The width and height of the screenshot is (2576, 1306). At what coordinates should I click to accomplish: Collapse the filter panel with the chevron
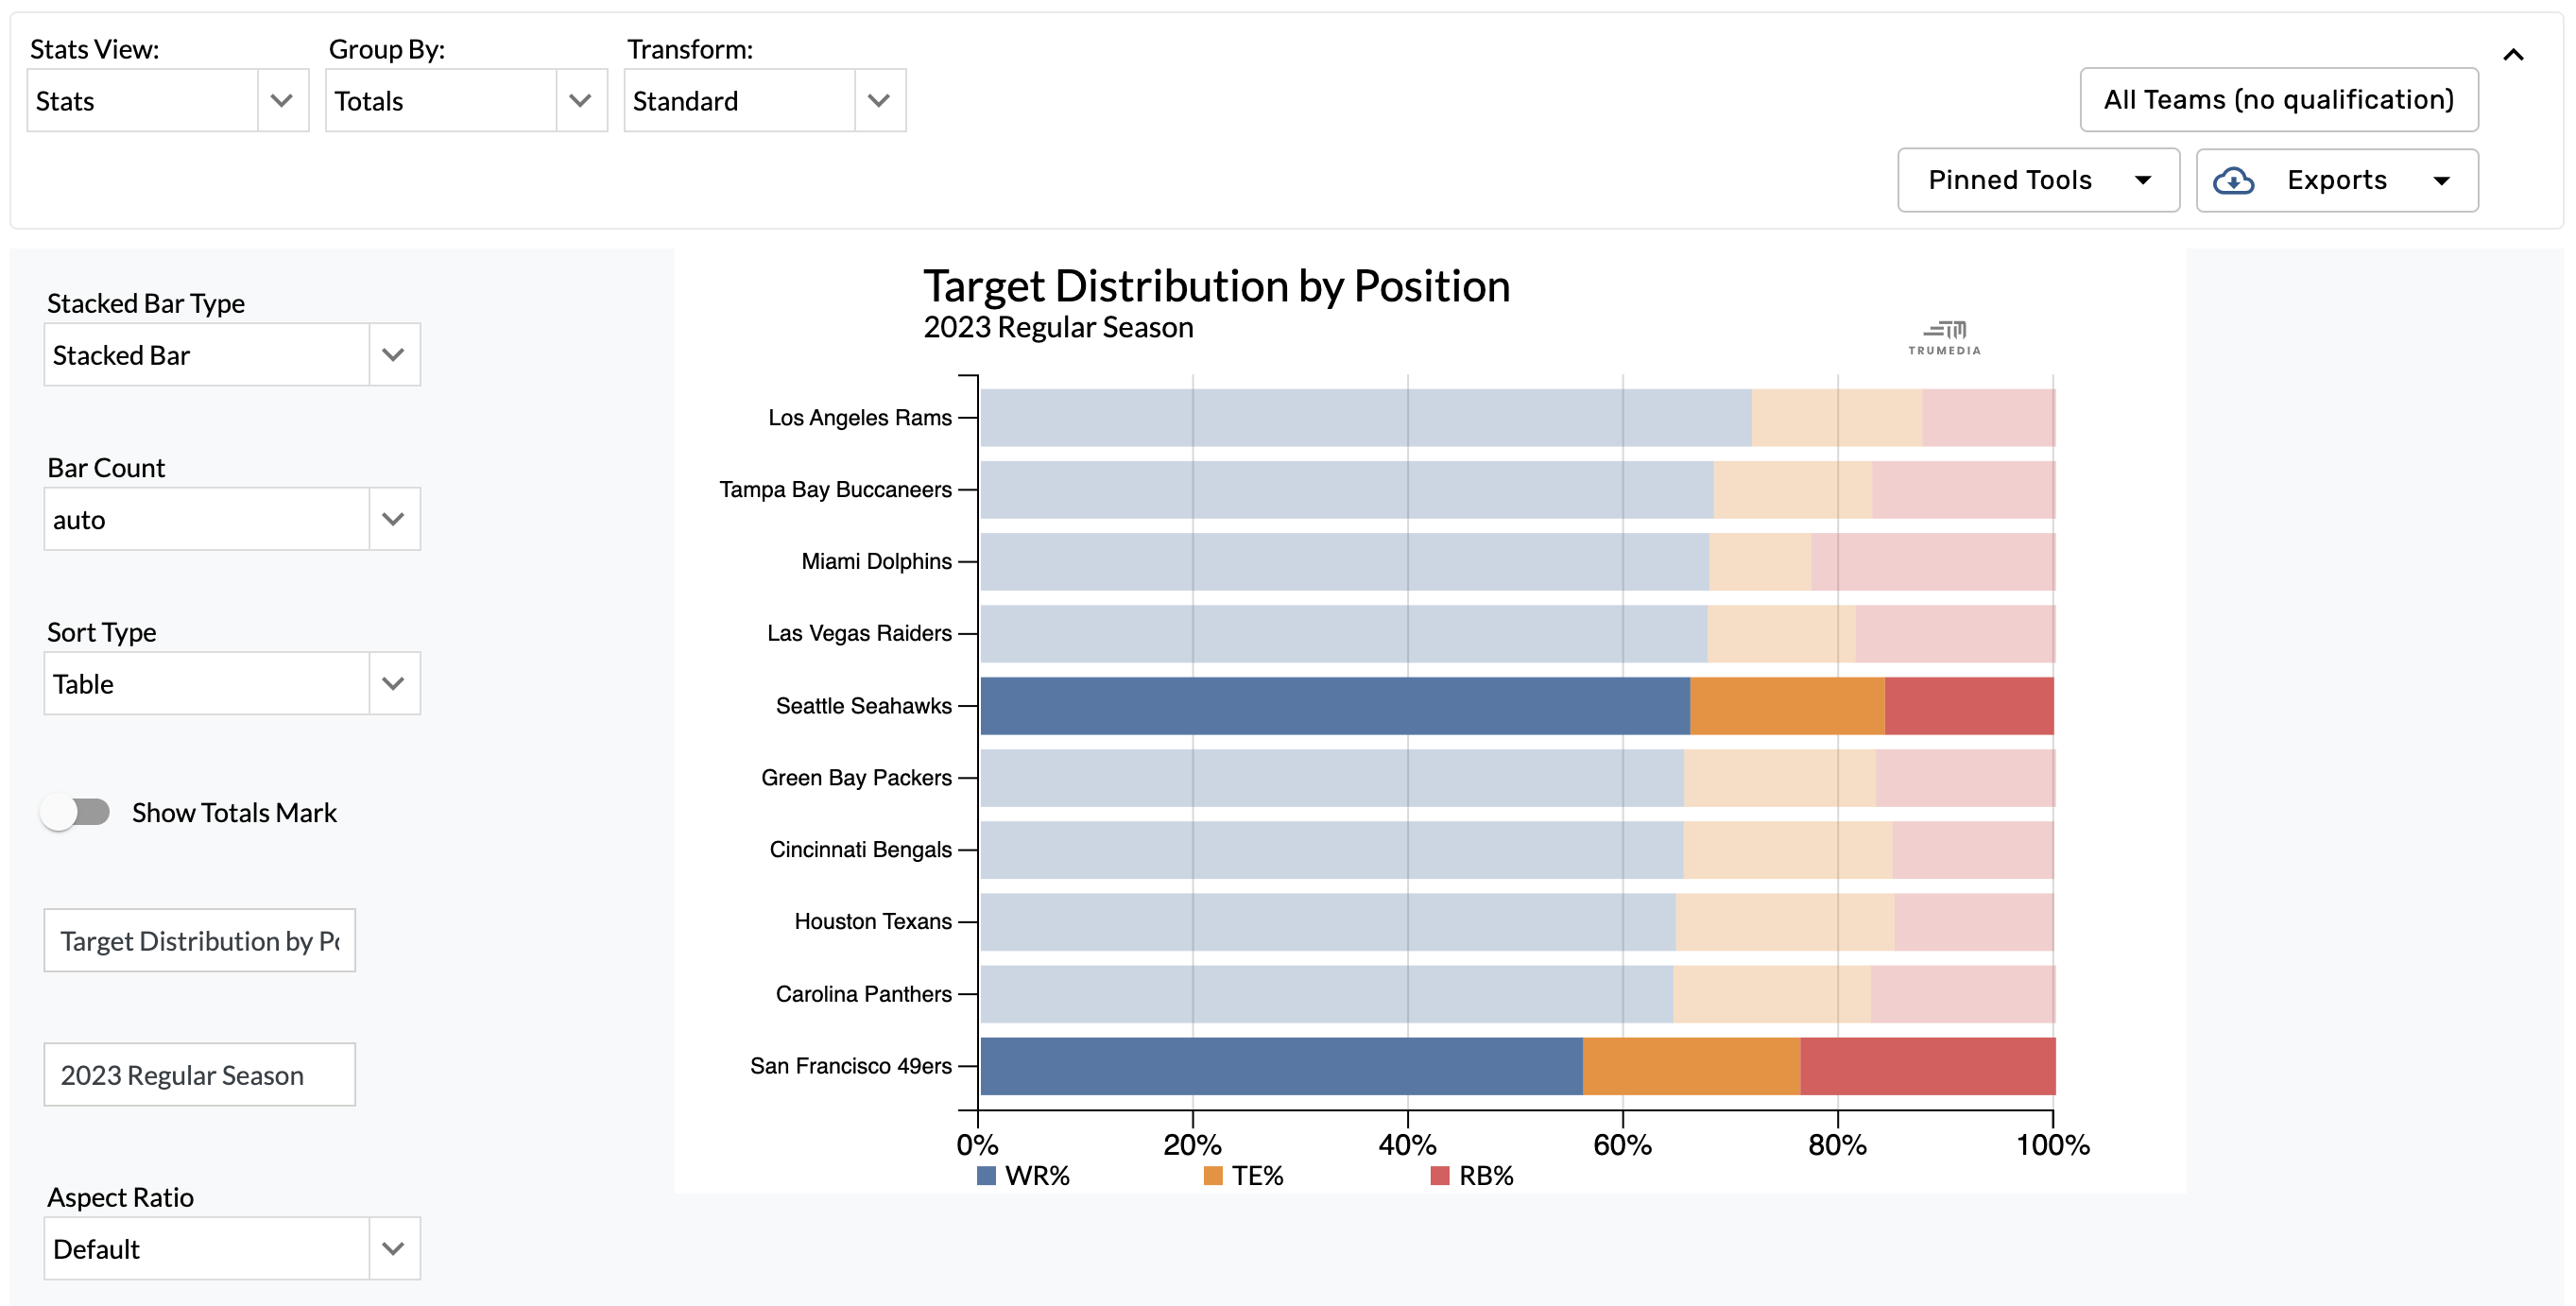[x=2514, y=55]
